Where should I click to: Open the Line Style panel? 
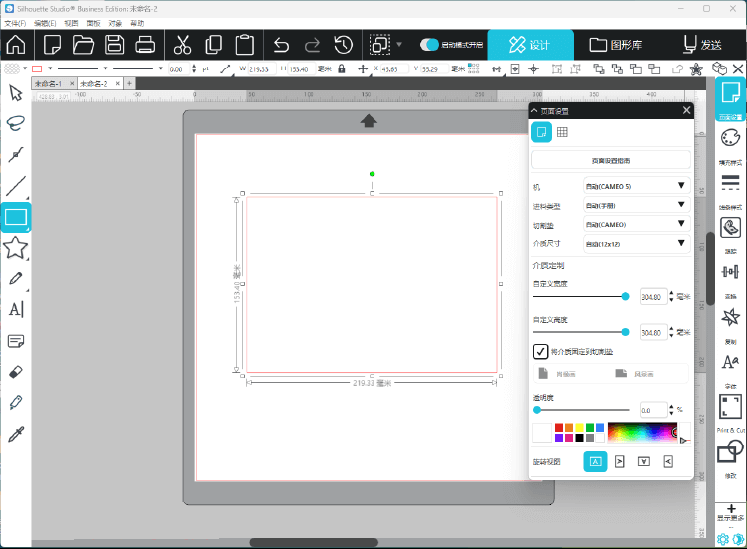(730, 183)
